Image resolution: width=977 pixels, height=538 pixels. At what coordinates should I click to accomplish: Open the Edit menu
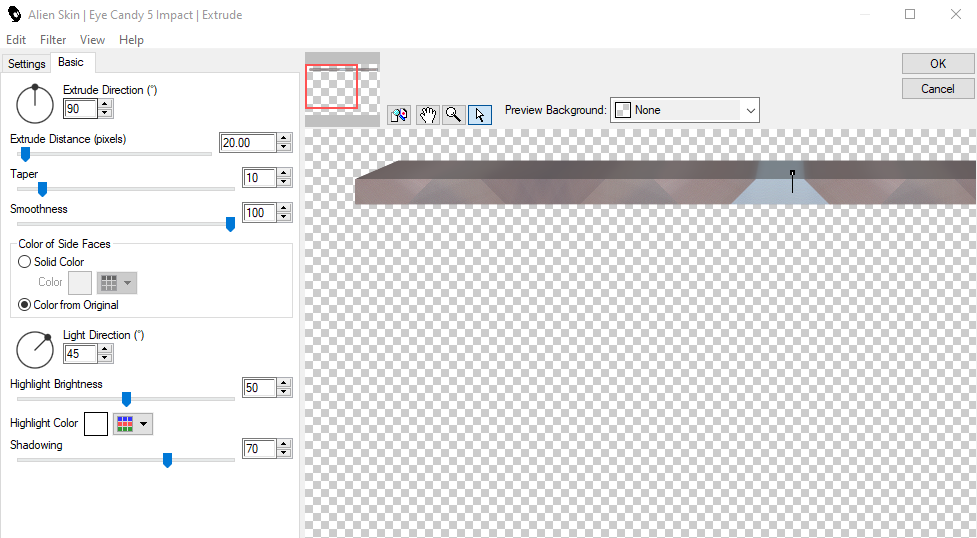click(x=16, y=40)
